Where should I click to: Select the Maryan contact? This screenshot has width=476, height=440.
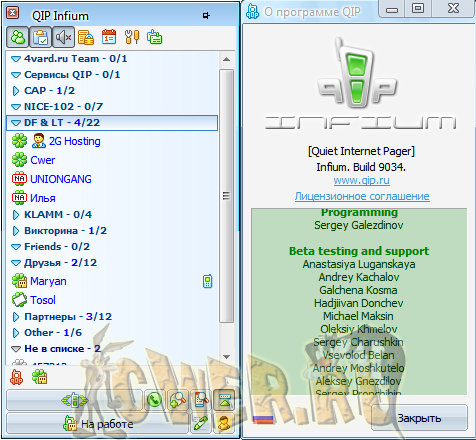(x=112, y=281)
